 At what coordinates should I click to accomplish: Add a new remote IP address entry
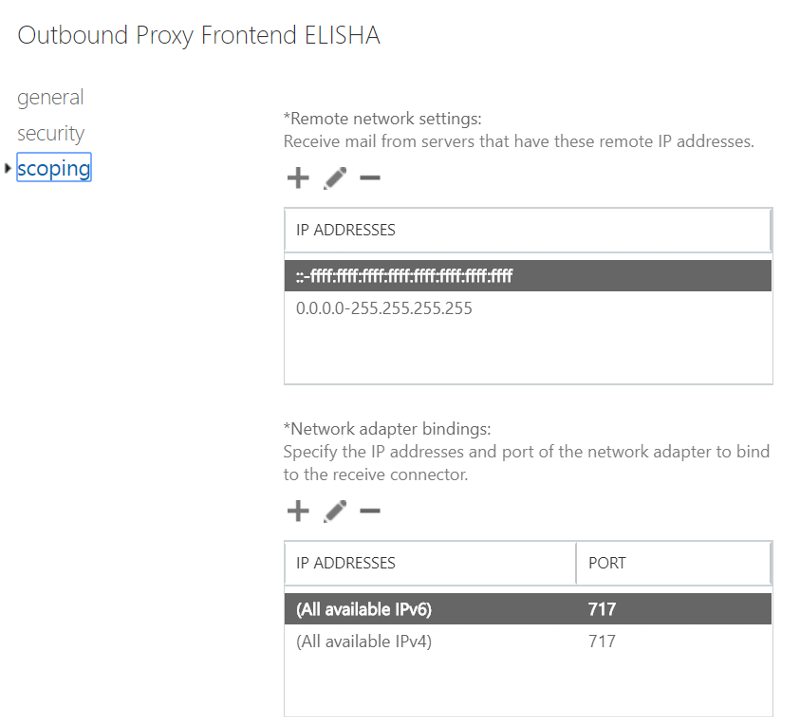pos(297,177)
